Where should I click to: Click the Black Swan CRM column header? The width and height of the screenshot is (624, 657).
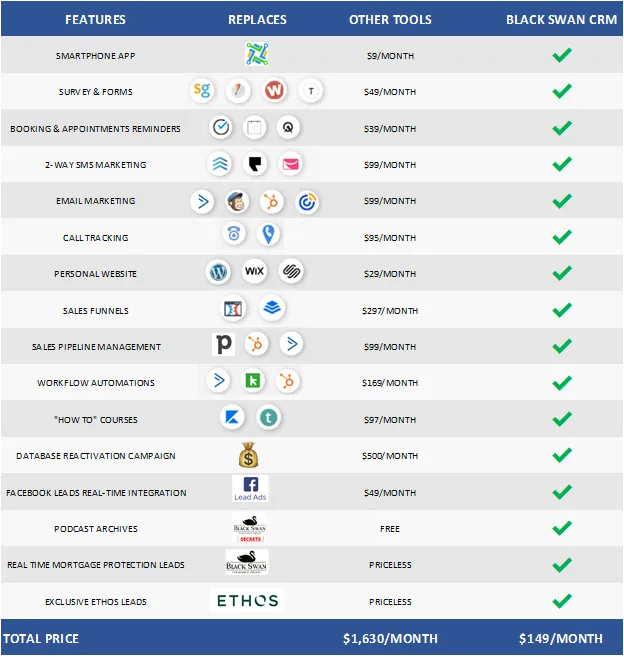(x=562, y=19)
